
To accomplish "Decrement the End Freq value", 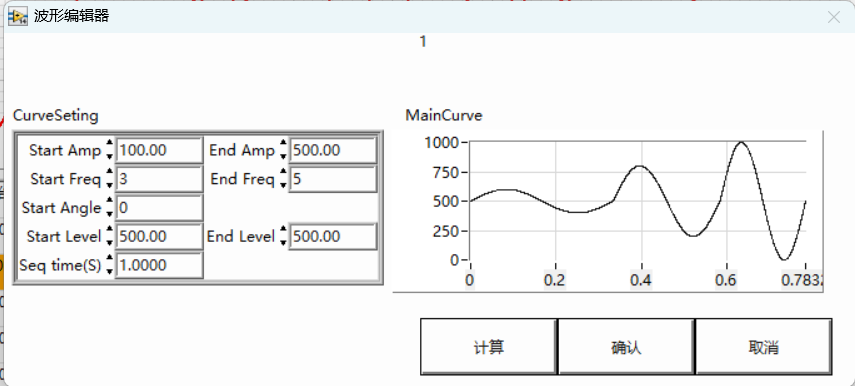I will click(x=283, y=185).
